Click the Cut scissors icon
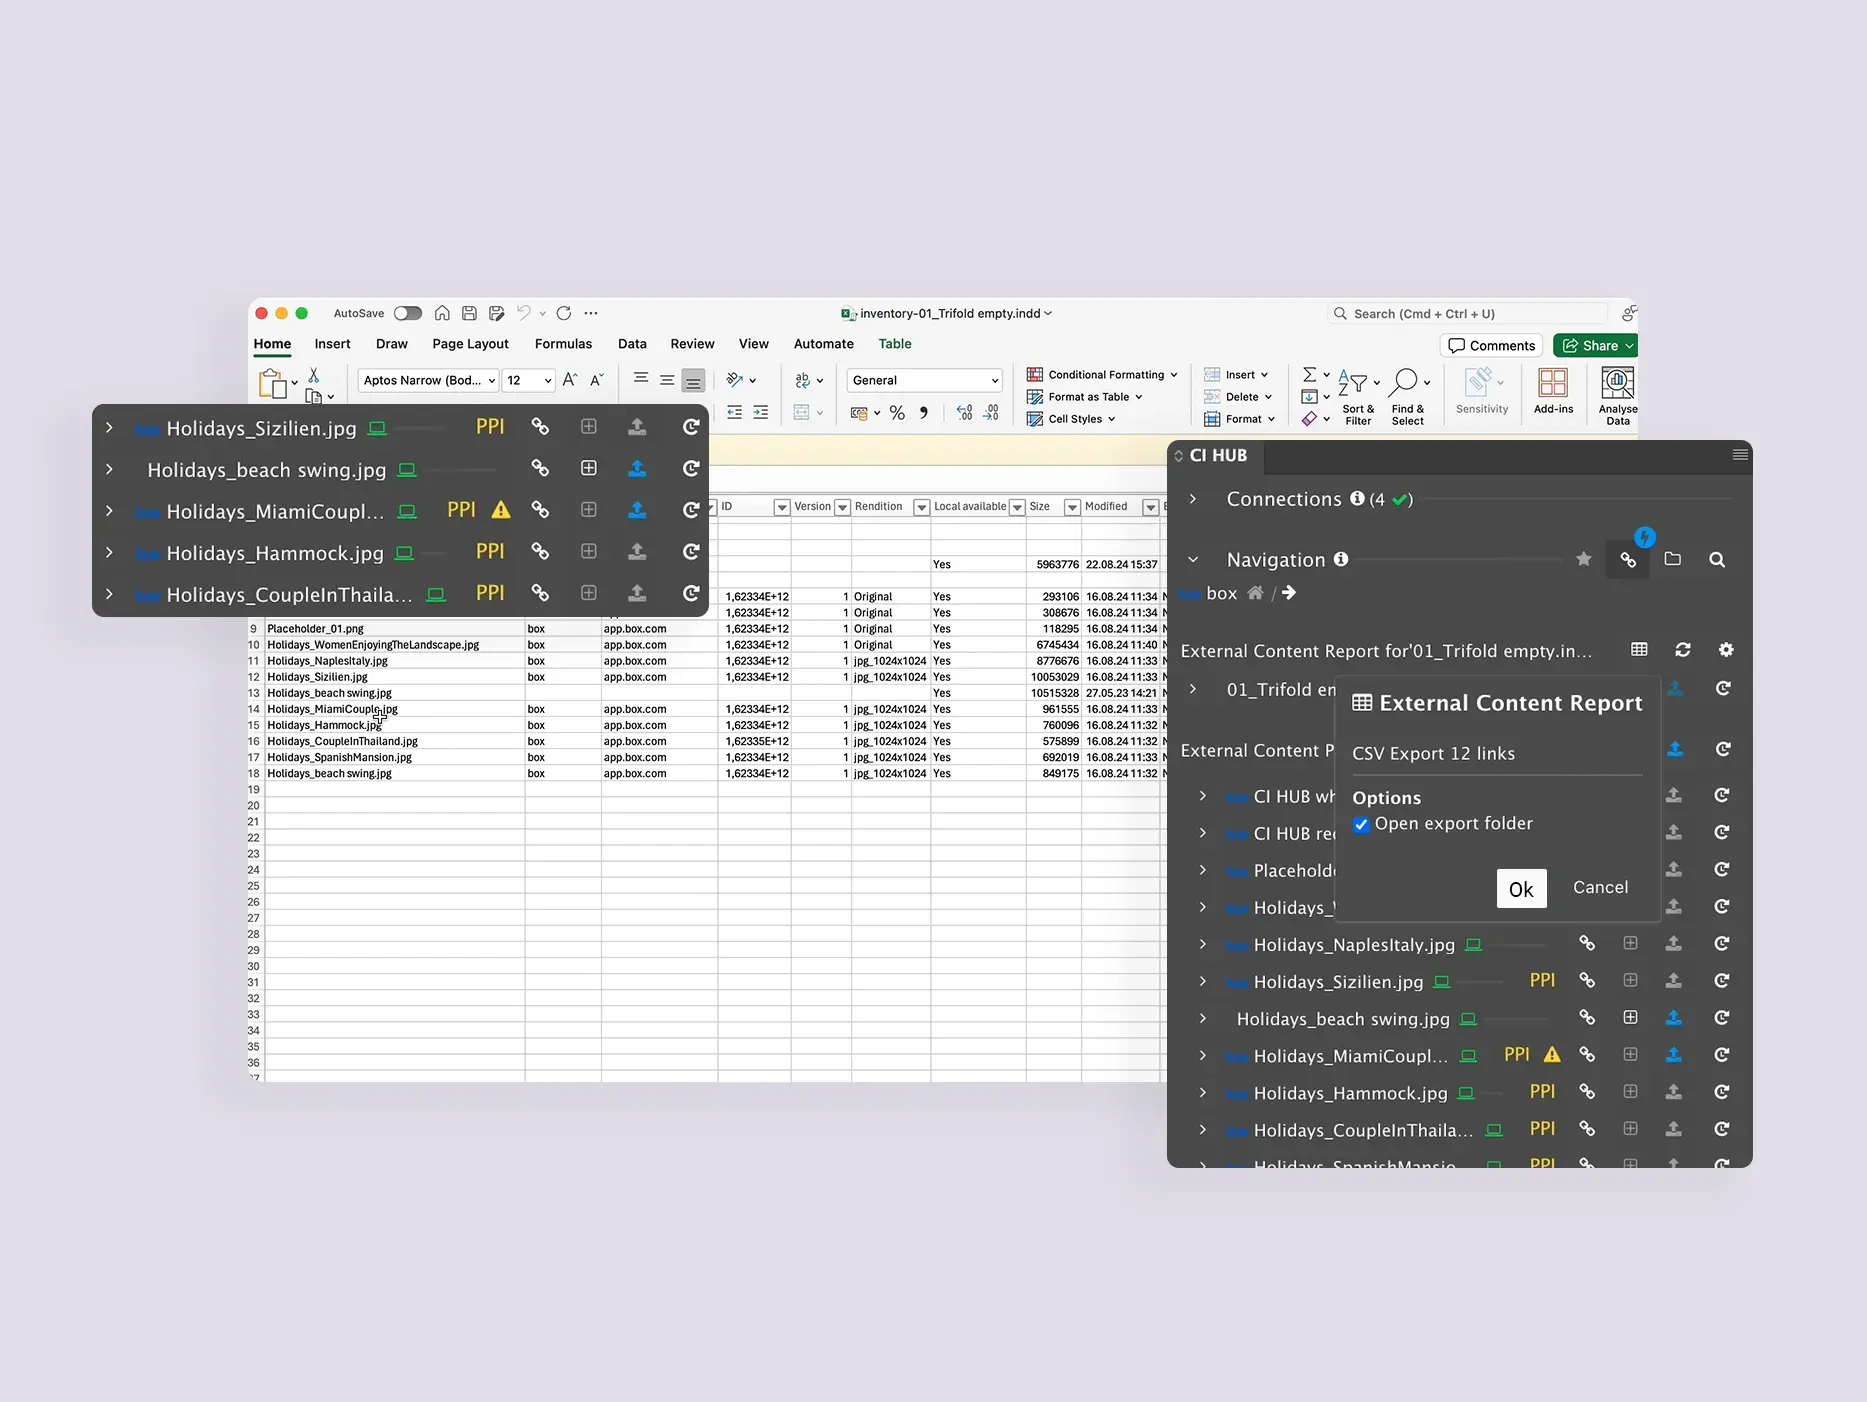Viewport: 1867px width, 1402px height. click(313, 375)
